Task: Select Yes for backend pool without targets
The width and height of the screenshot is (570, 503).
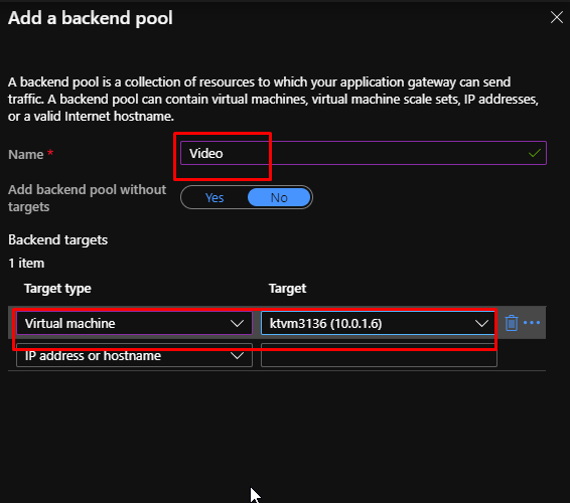Action: tap(214, 197)
